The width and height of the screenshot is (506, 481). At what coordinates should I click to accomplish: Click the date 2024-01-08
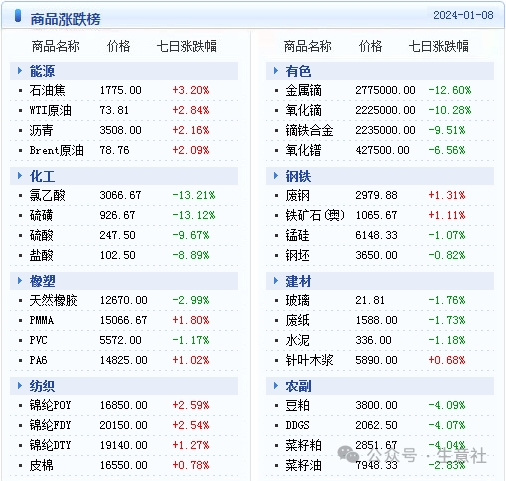pyautogui.click(x=463, y=15)
